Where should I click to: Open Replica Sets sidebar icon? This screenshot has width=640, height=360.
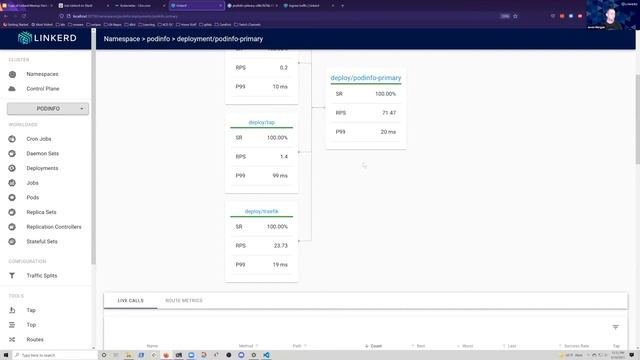point(12,212)
